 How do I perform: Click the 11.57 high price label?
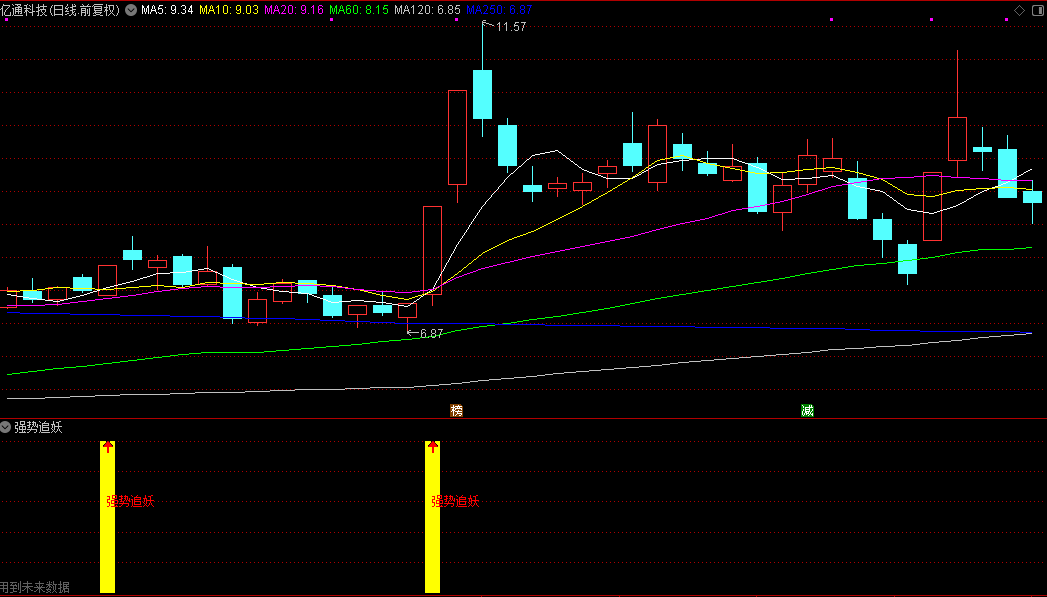(x=511, y=27)
